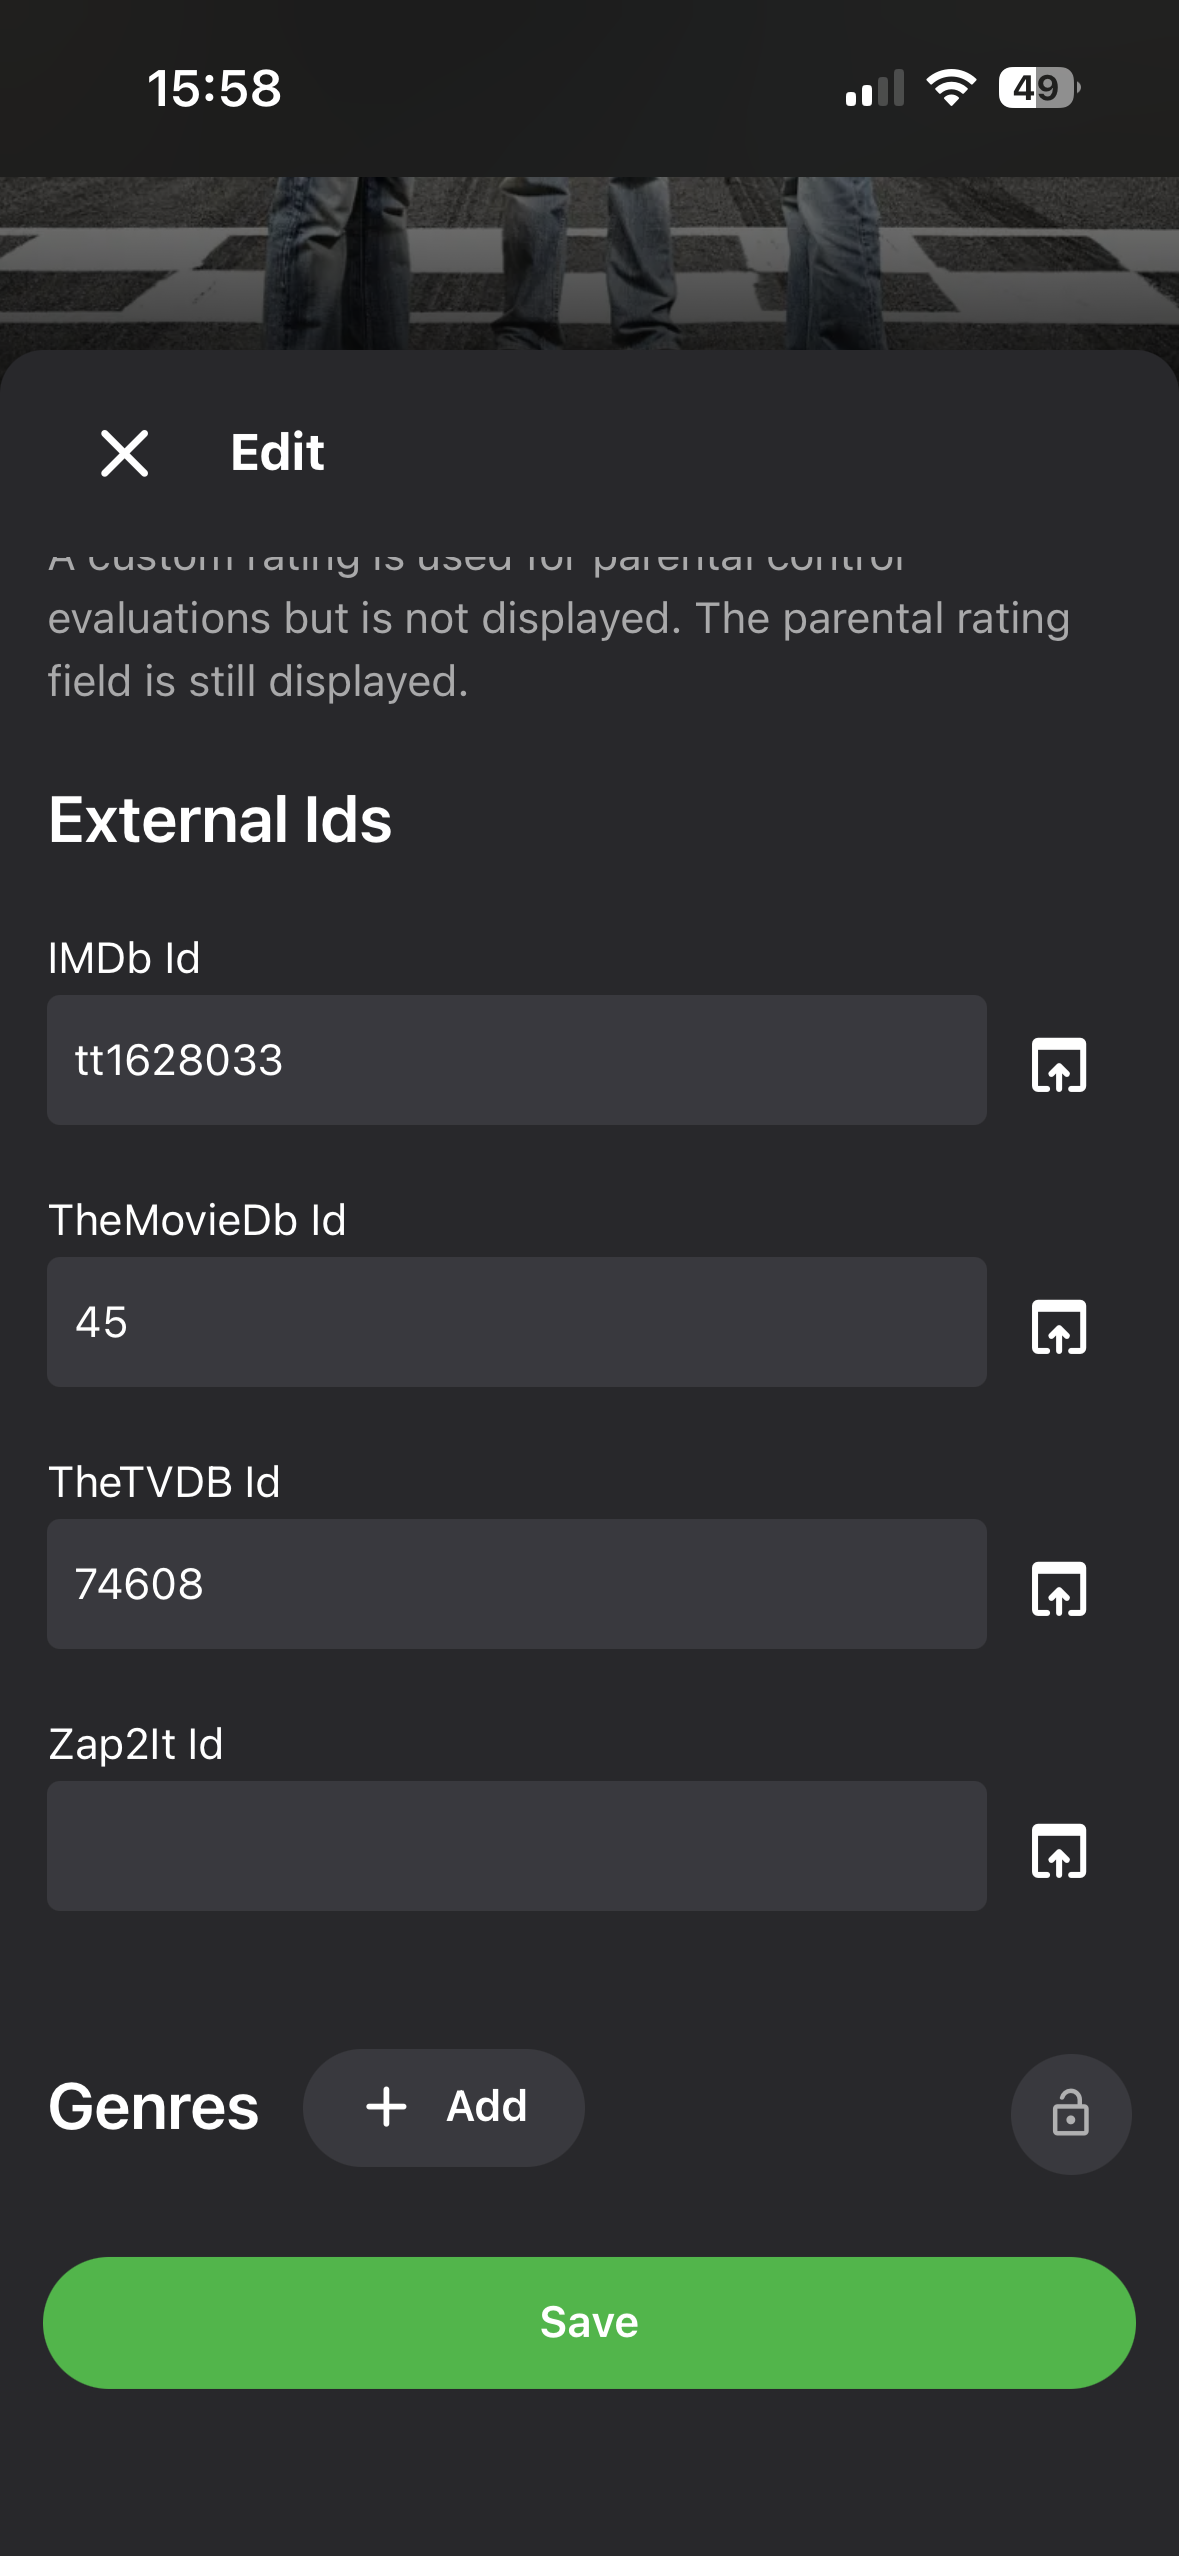
Task: Tap the Wi-Fi status icon
Action: click(951, 88)
